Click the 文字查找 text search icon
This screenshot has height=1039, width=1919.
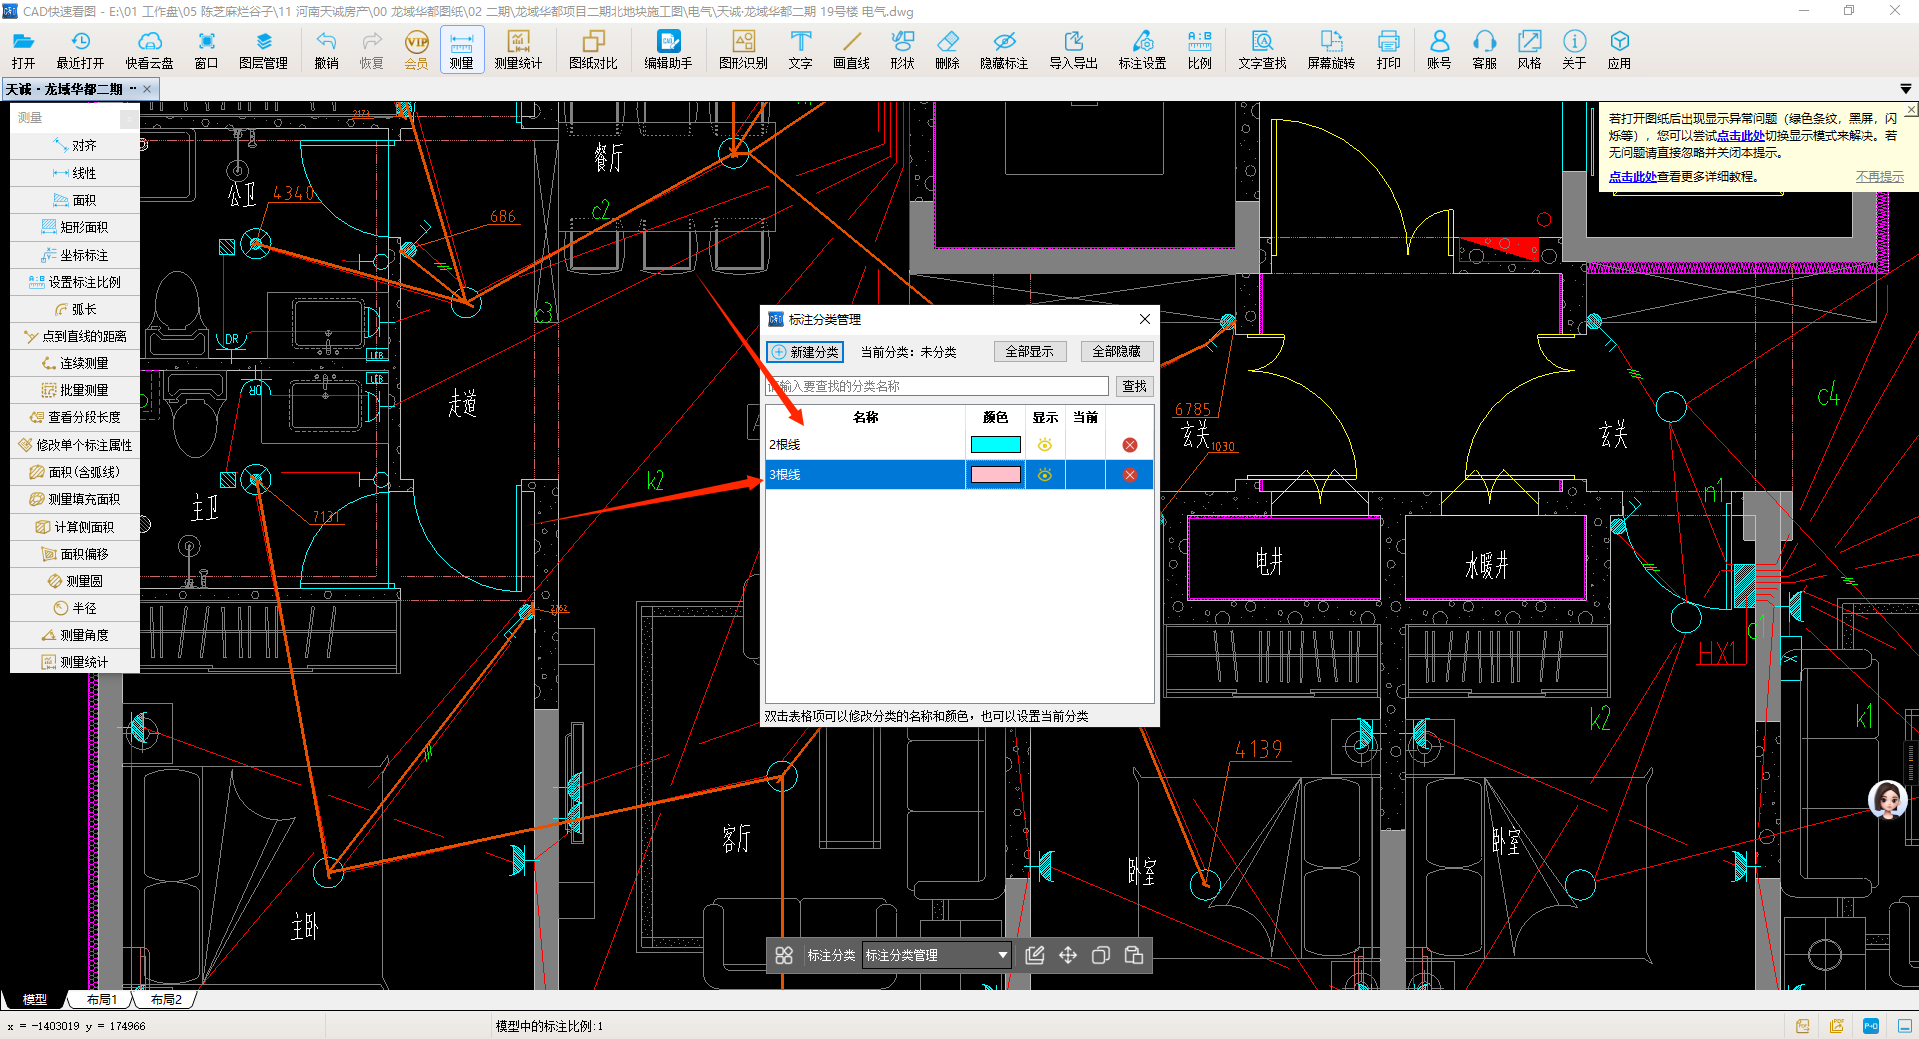point(1262,49)
